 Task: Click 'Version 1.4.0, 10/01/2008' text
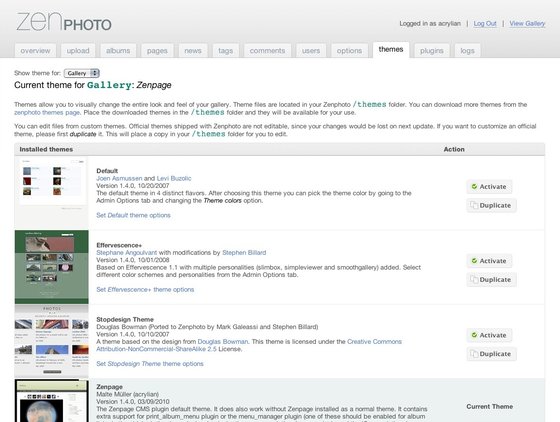(132, 260)
